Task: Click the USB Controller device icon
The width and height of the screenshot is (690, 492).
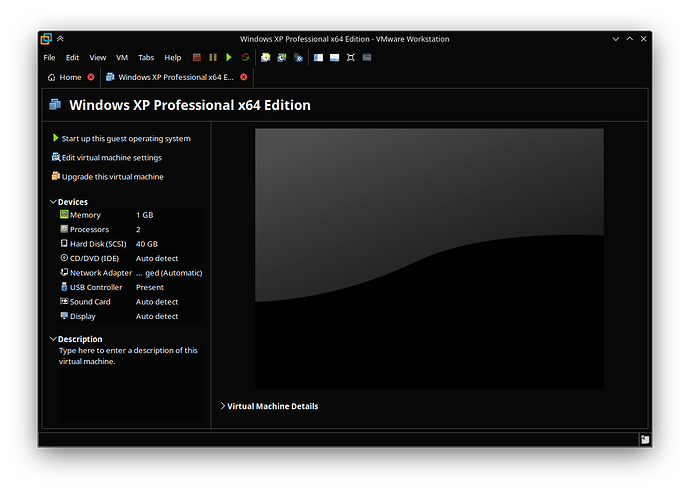Action: pyautogui.click(x=64, y=287)
